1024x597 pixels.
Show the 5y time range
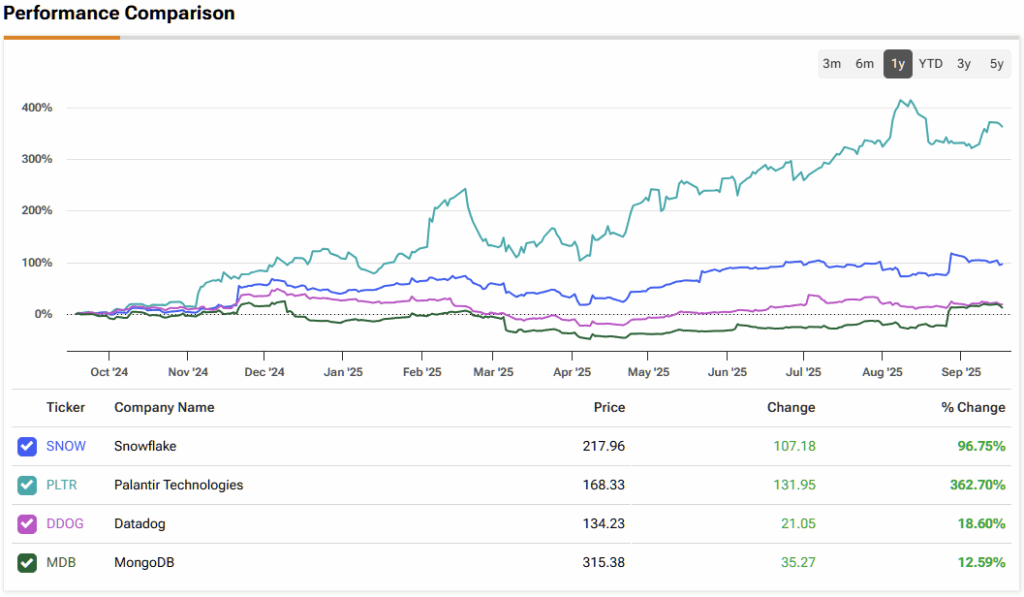(x=996, y=64)
